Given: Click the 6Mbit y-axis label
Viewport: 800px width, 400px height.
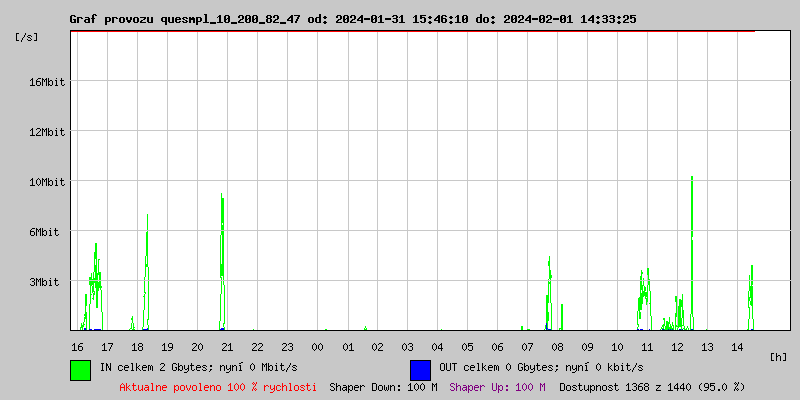Looking at the screenshot, I should (x=44, y=232).
